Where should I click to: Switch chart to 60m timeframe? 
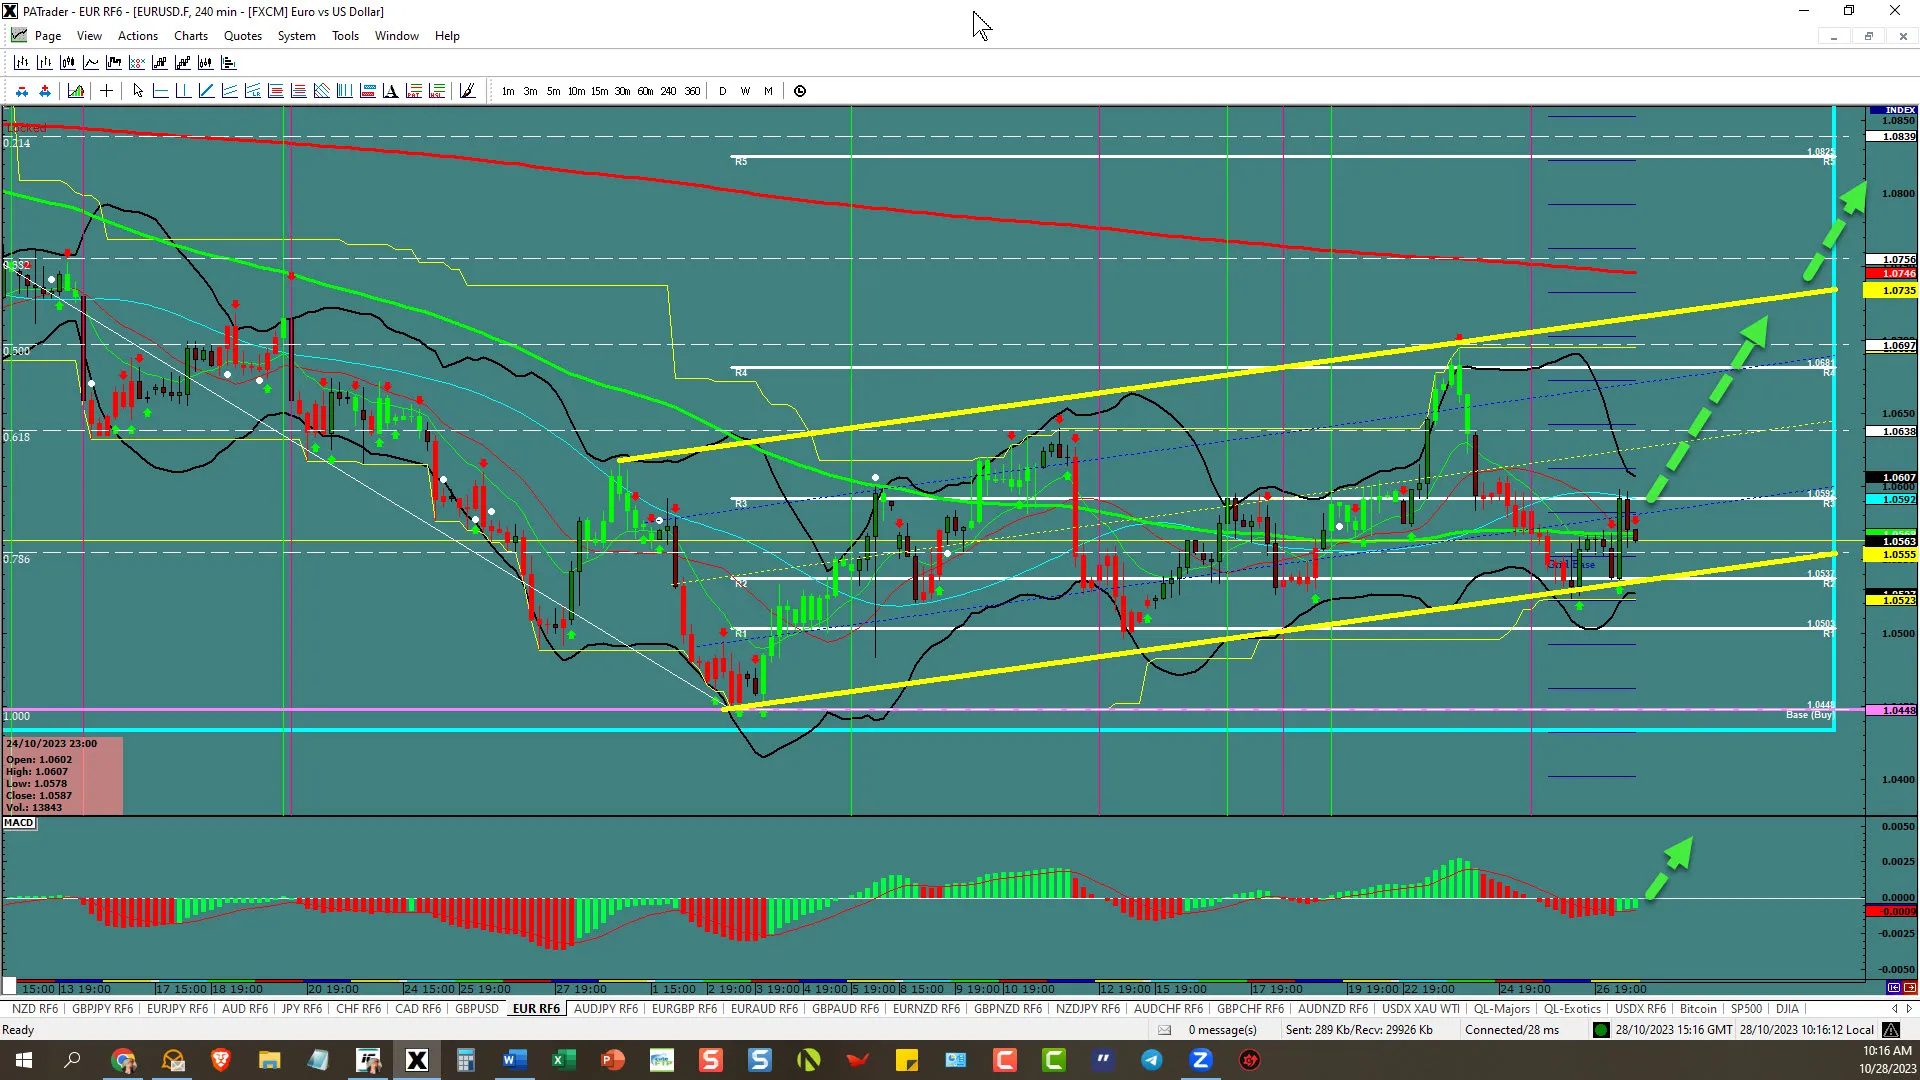click(x=645, y=91)
